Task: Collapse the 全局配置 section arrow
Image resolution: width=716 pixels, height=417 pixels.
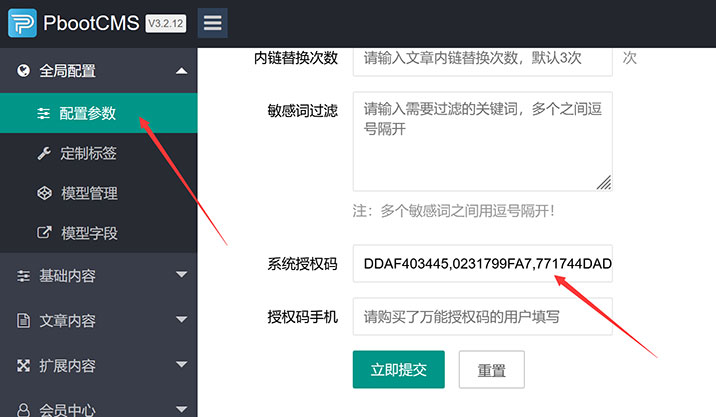Action: tap(181, 71)
